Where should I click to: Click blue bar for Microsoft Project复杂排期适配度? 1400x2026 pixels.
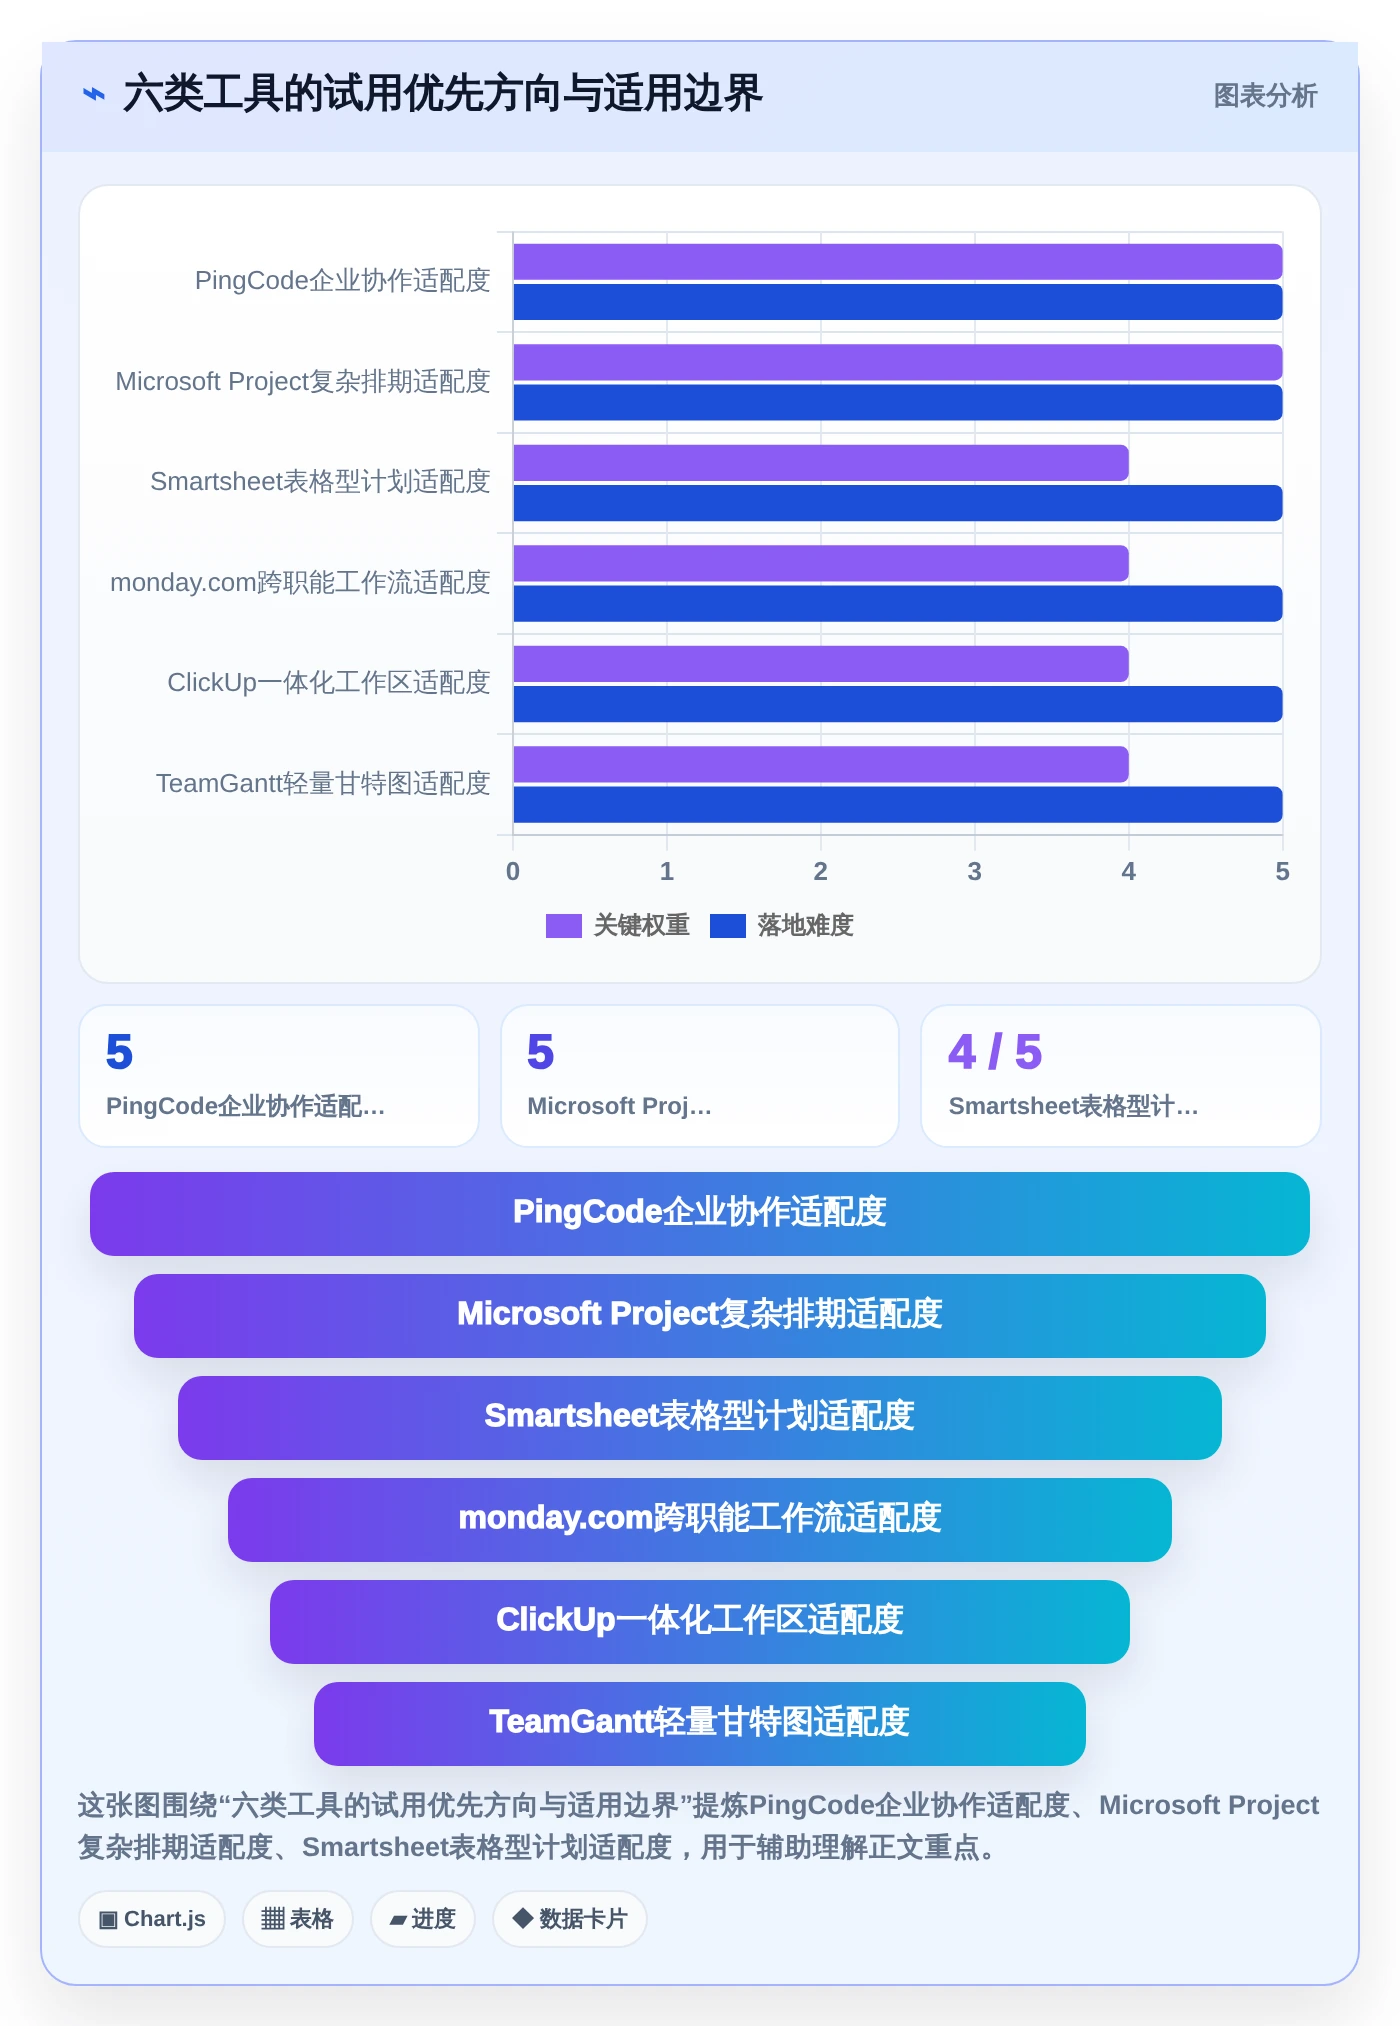898,402
